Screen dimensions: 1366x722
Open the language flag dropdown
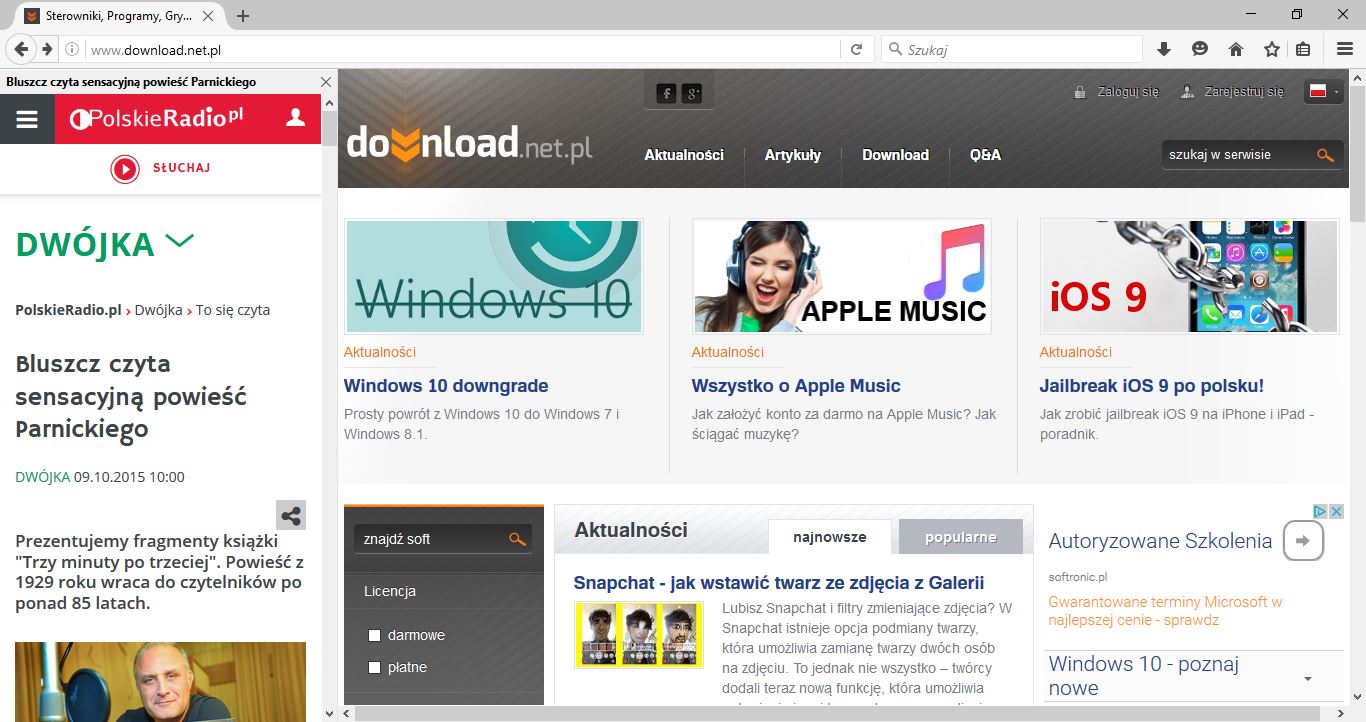tap(1323, 91)
